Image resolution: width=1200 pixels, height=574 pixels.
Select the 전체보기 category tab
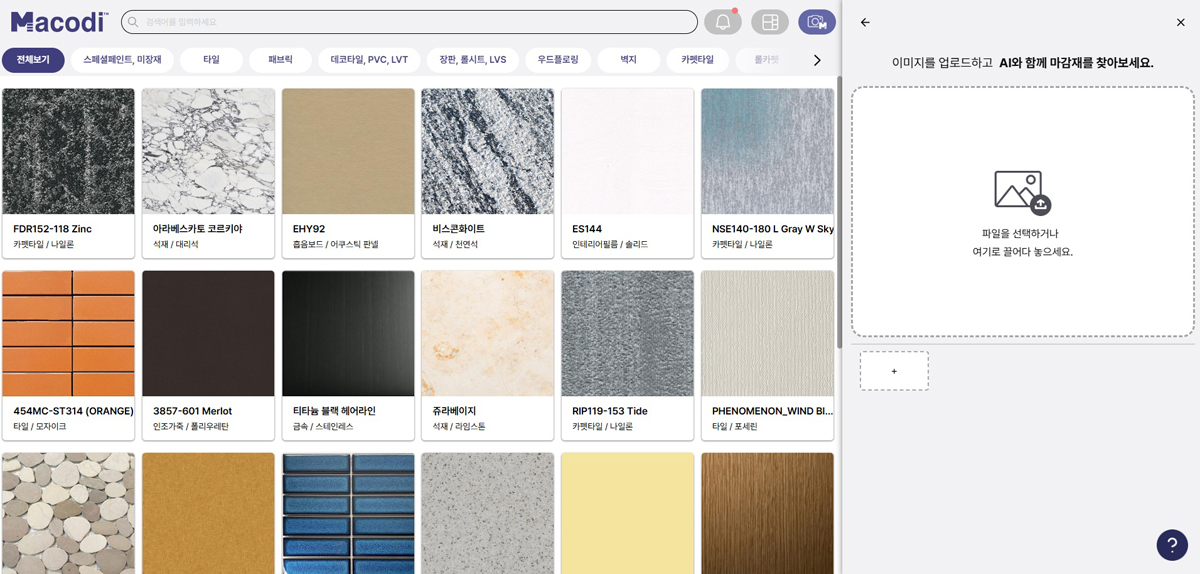point(33,60)
